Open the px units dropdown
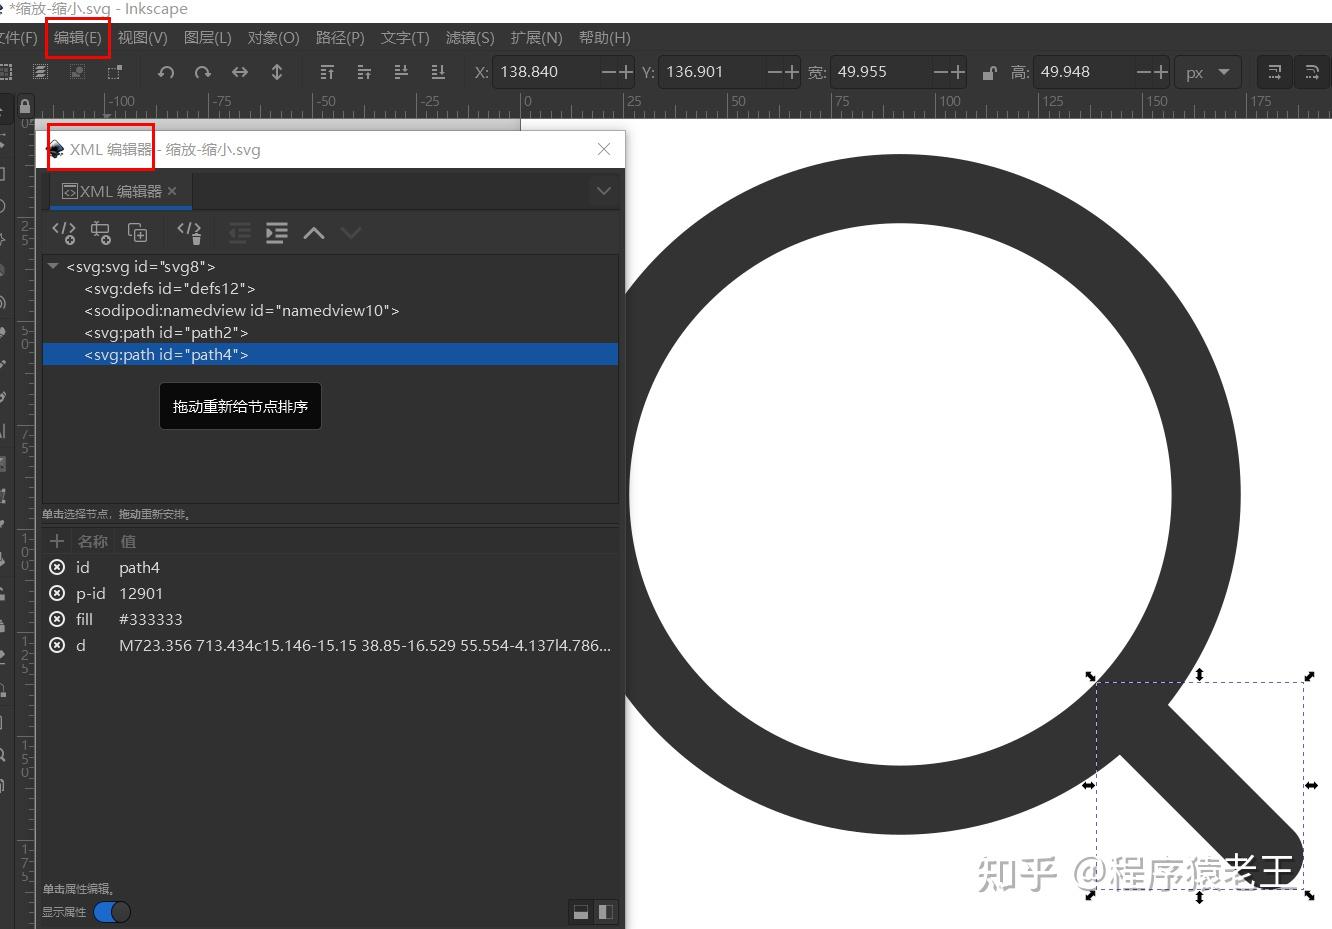Image resolution: width=1332 pixels, height=929 pixels. (1208, 71)
